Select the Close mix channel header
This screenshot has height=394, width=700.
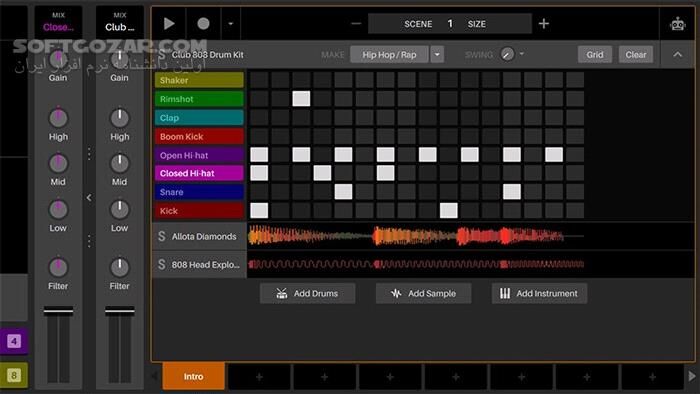click(58, 22)
